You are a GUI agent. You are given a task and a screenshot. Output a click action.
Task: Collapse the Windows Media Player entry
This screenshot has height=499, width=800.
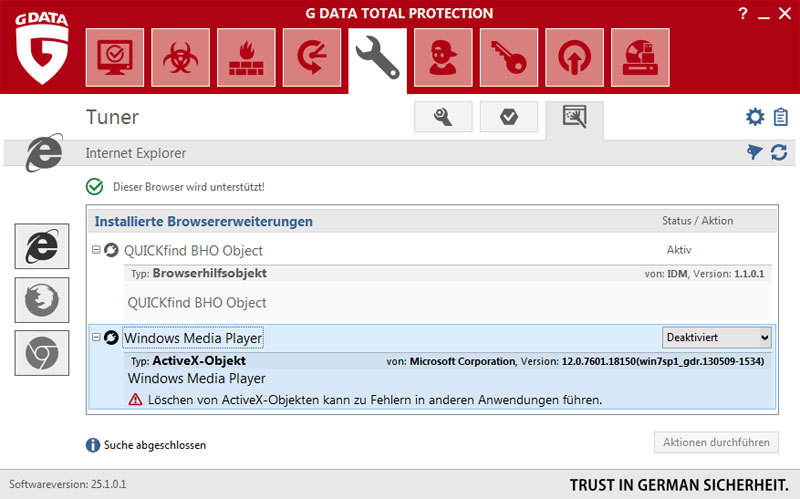[96, 337]
